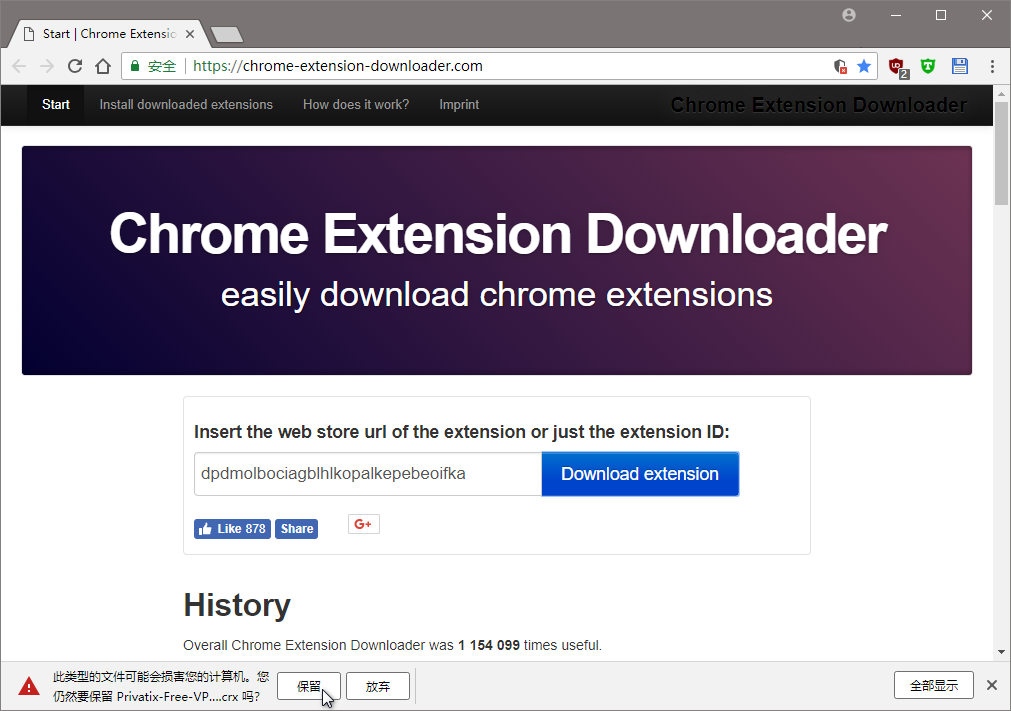Click the Facebook Share button
Image resolution: width=1011 pixels, height=711 pixels.
[x=297, y=529]
